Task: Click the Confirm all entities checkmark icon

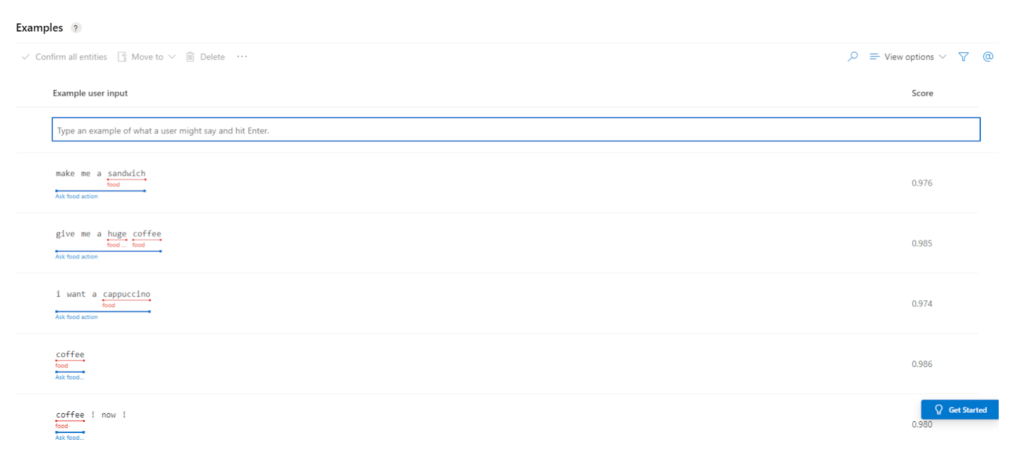Action: tap(26, 57)
